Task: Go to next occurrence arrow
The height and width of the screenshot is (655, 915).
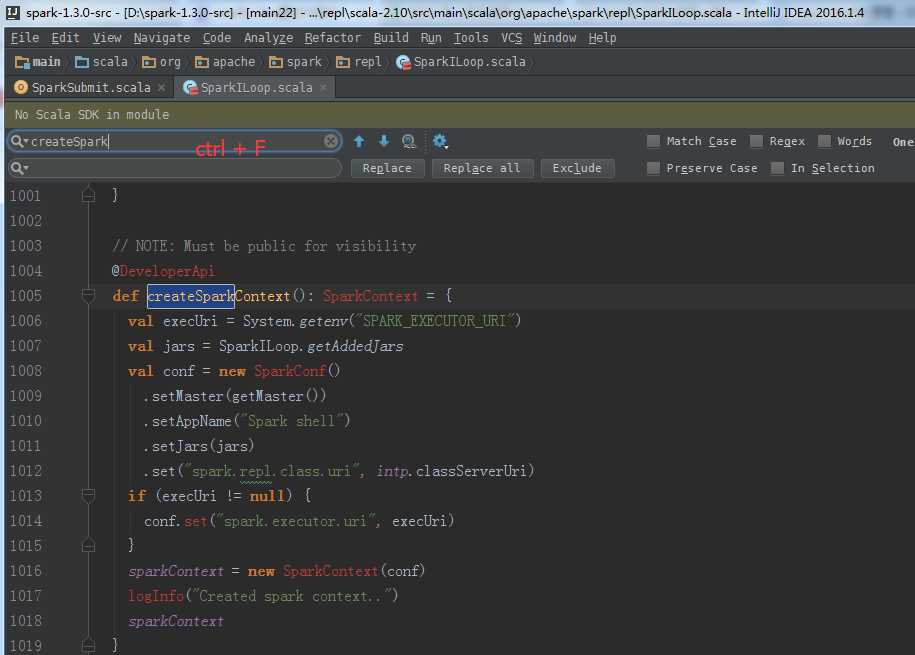Action: [x=384, y=141]
